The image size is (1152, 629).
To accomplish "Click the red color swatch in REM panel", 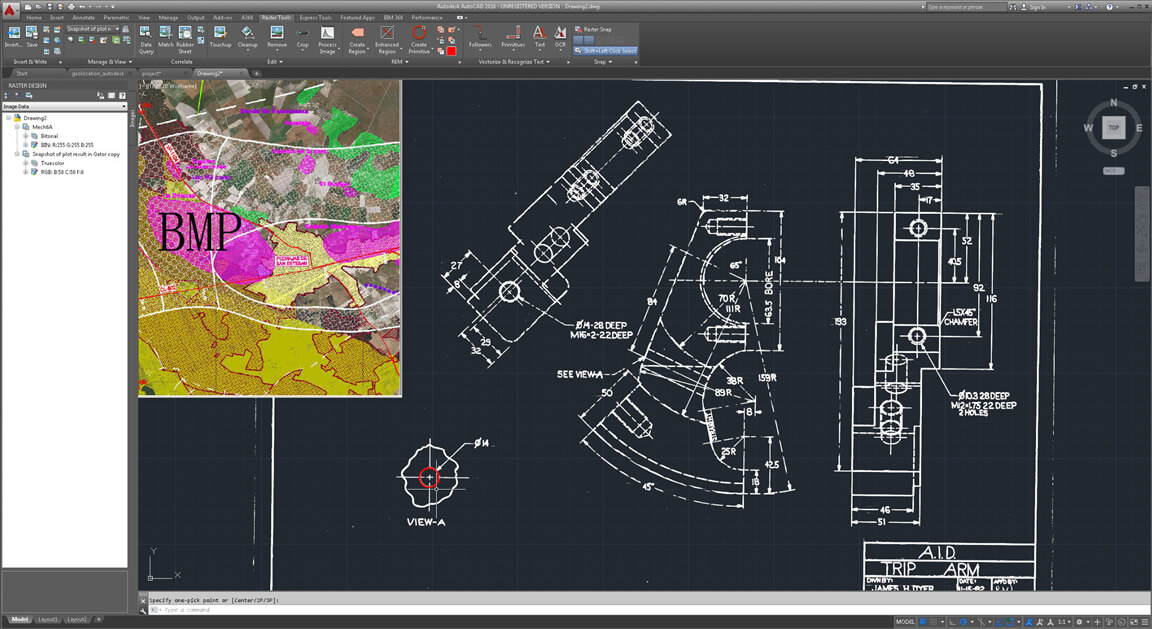I will [x=452, y=50].
